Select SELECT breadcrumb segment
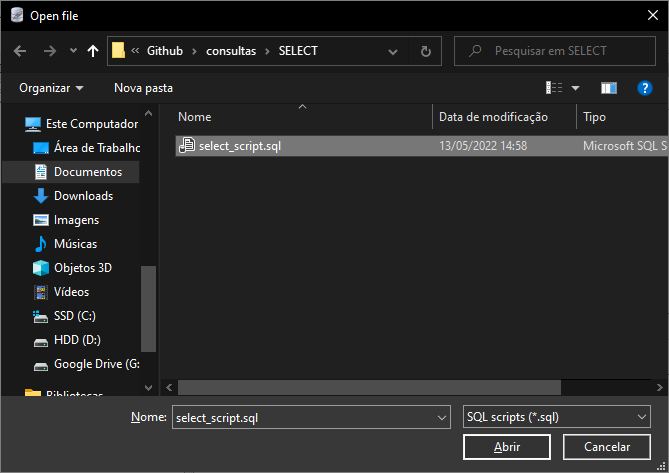 pyautogui.click(x=298, y=51)
